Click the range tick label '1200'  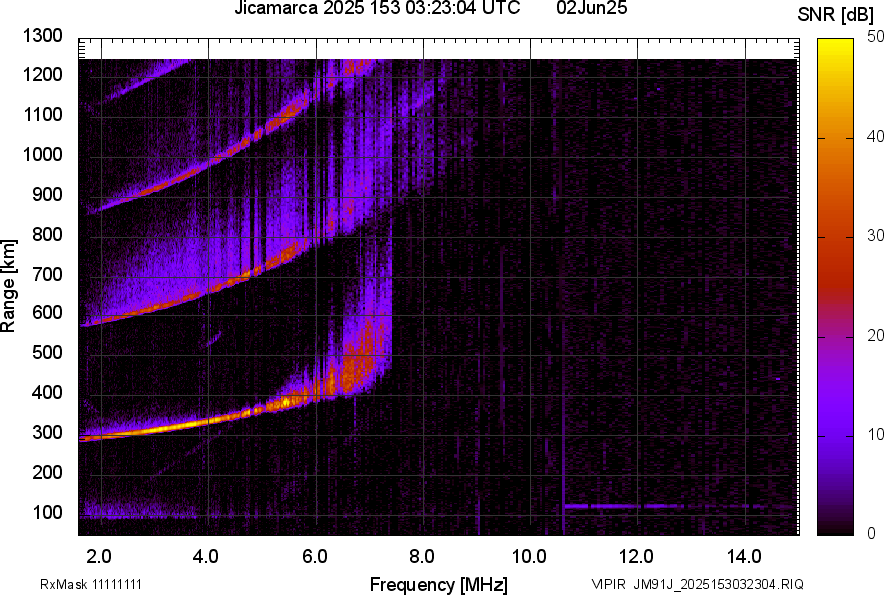(x=42, y=74)
